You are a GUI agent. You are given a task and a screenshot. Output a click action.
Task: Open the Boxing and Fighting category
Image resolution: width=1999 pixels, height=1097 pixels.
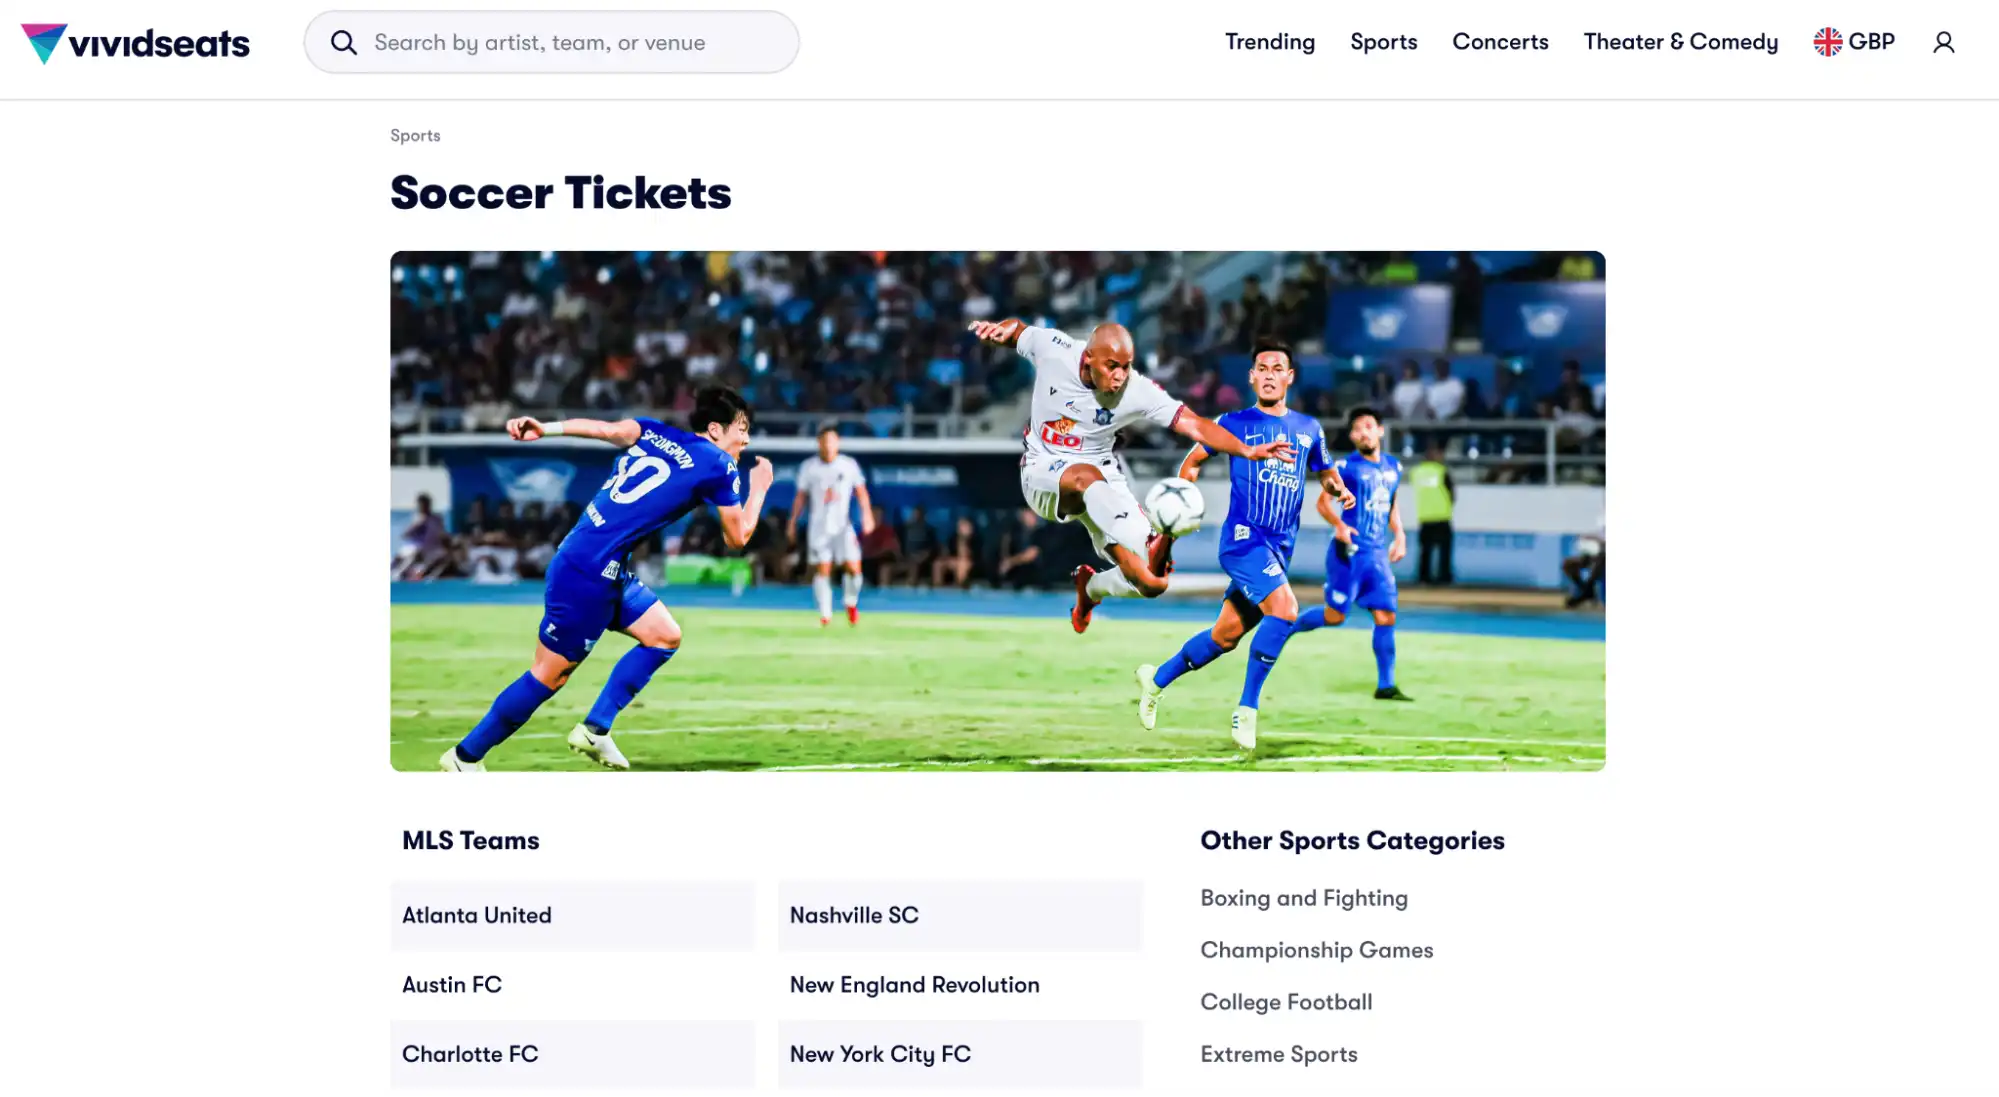point(1304,897)
